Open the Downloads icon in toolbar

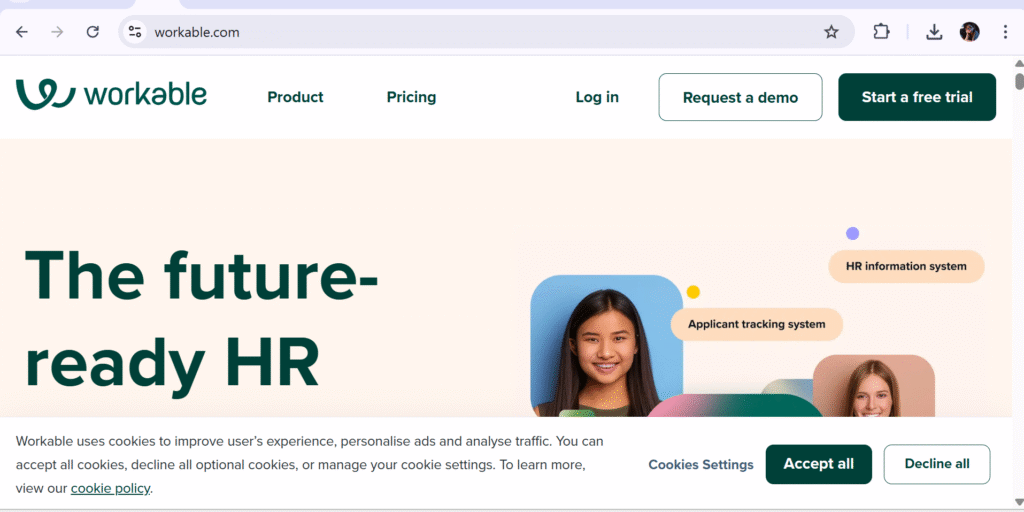934,32
